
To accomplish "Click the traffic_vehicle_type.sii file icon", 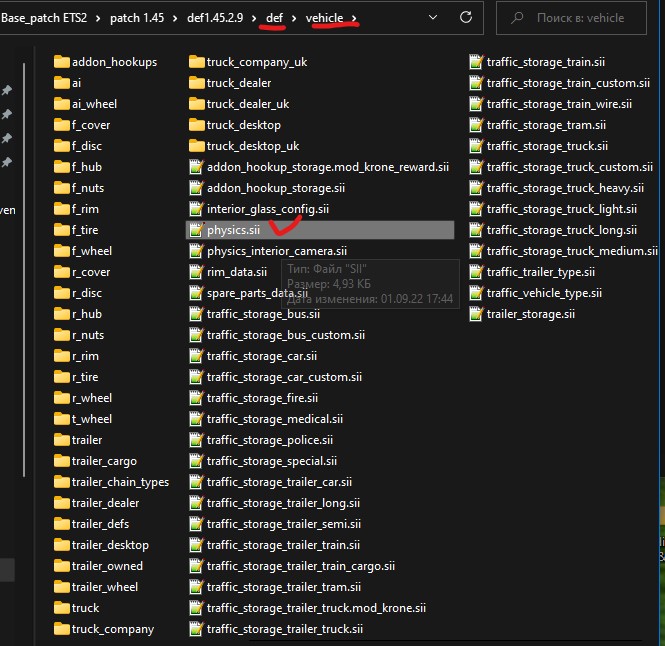I will [x=476, y=293].
